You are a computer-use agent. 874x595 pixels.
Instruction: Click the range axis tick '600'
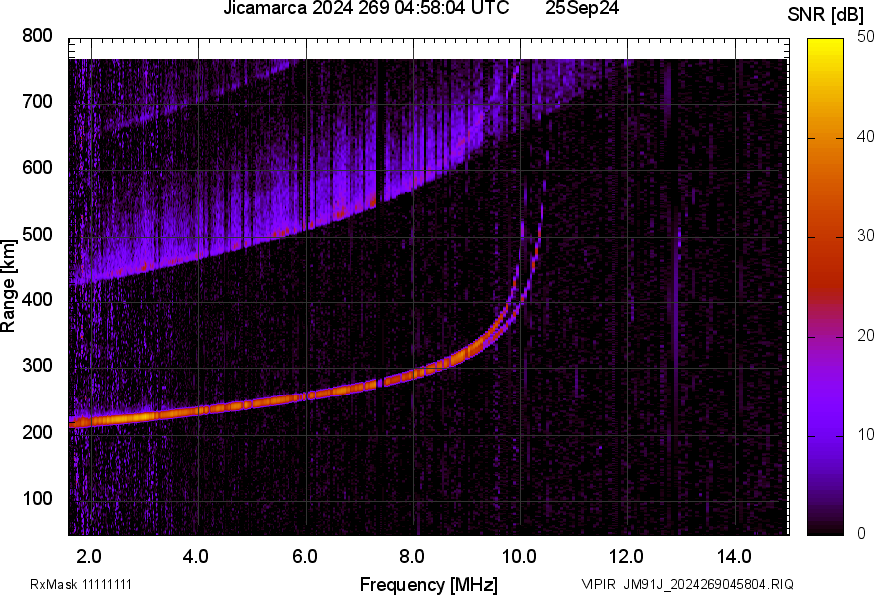pos(37,168)
